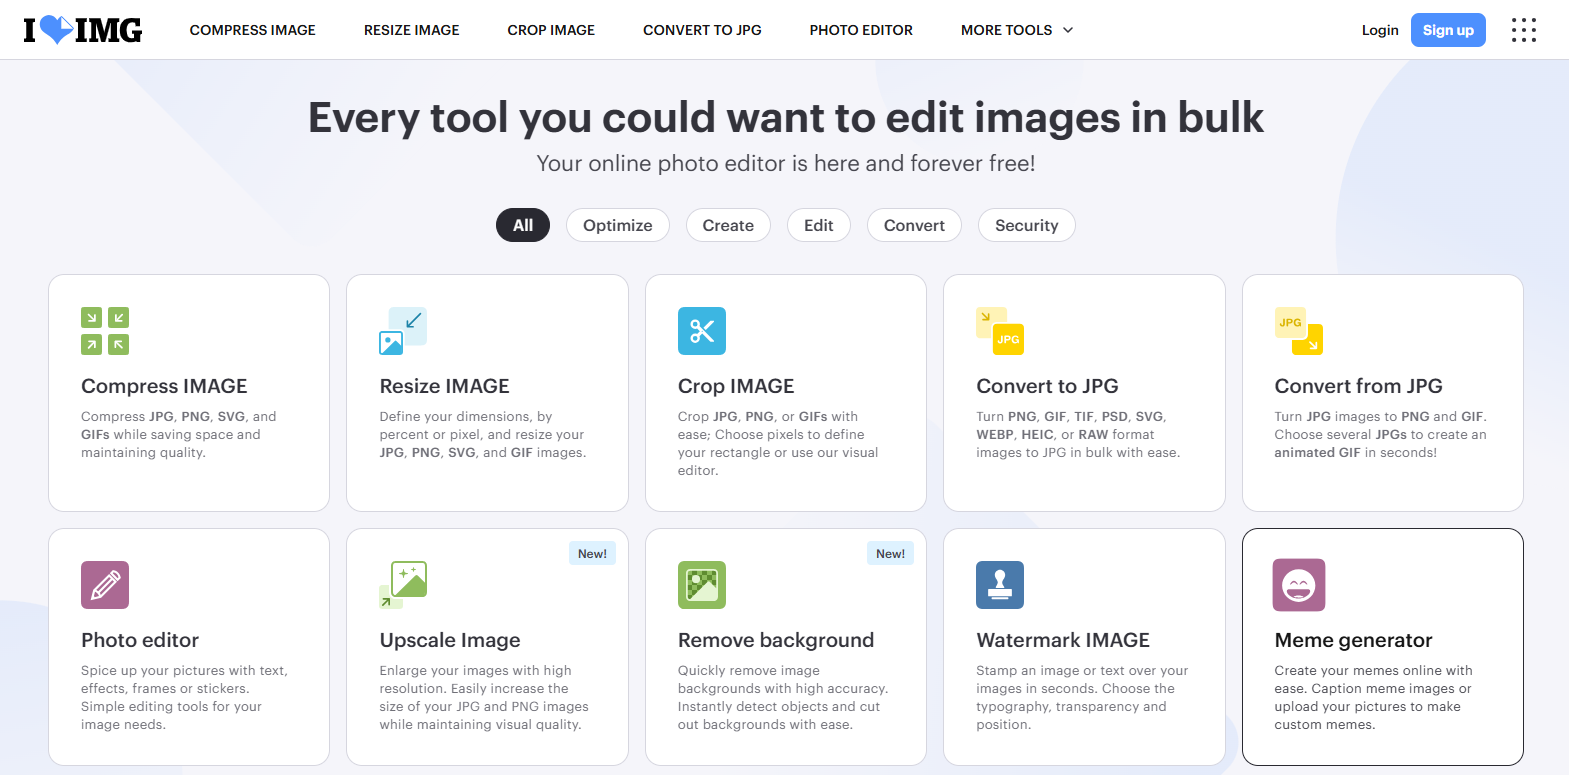Select the Convert filter tab
Viewport: 1569px width, 775px height.
tap(914, 225)
